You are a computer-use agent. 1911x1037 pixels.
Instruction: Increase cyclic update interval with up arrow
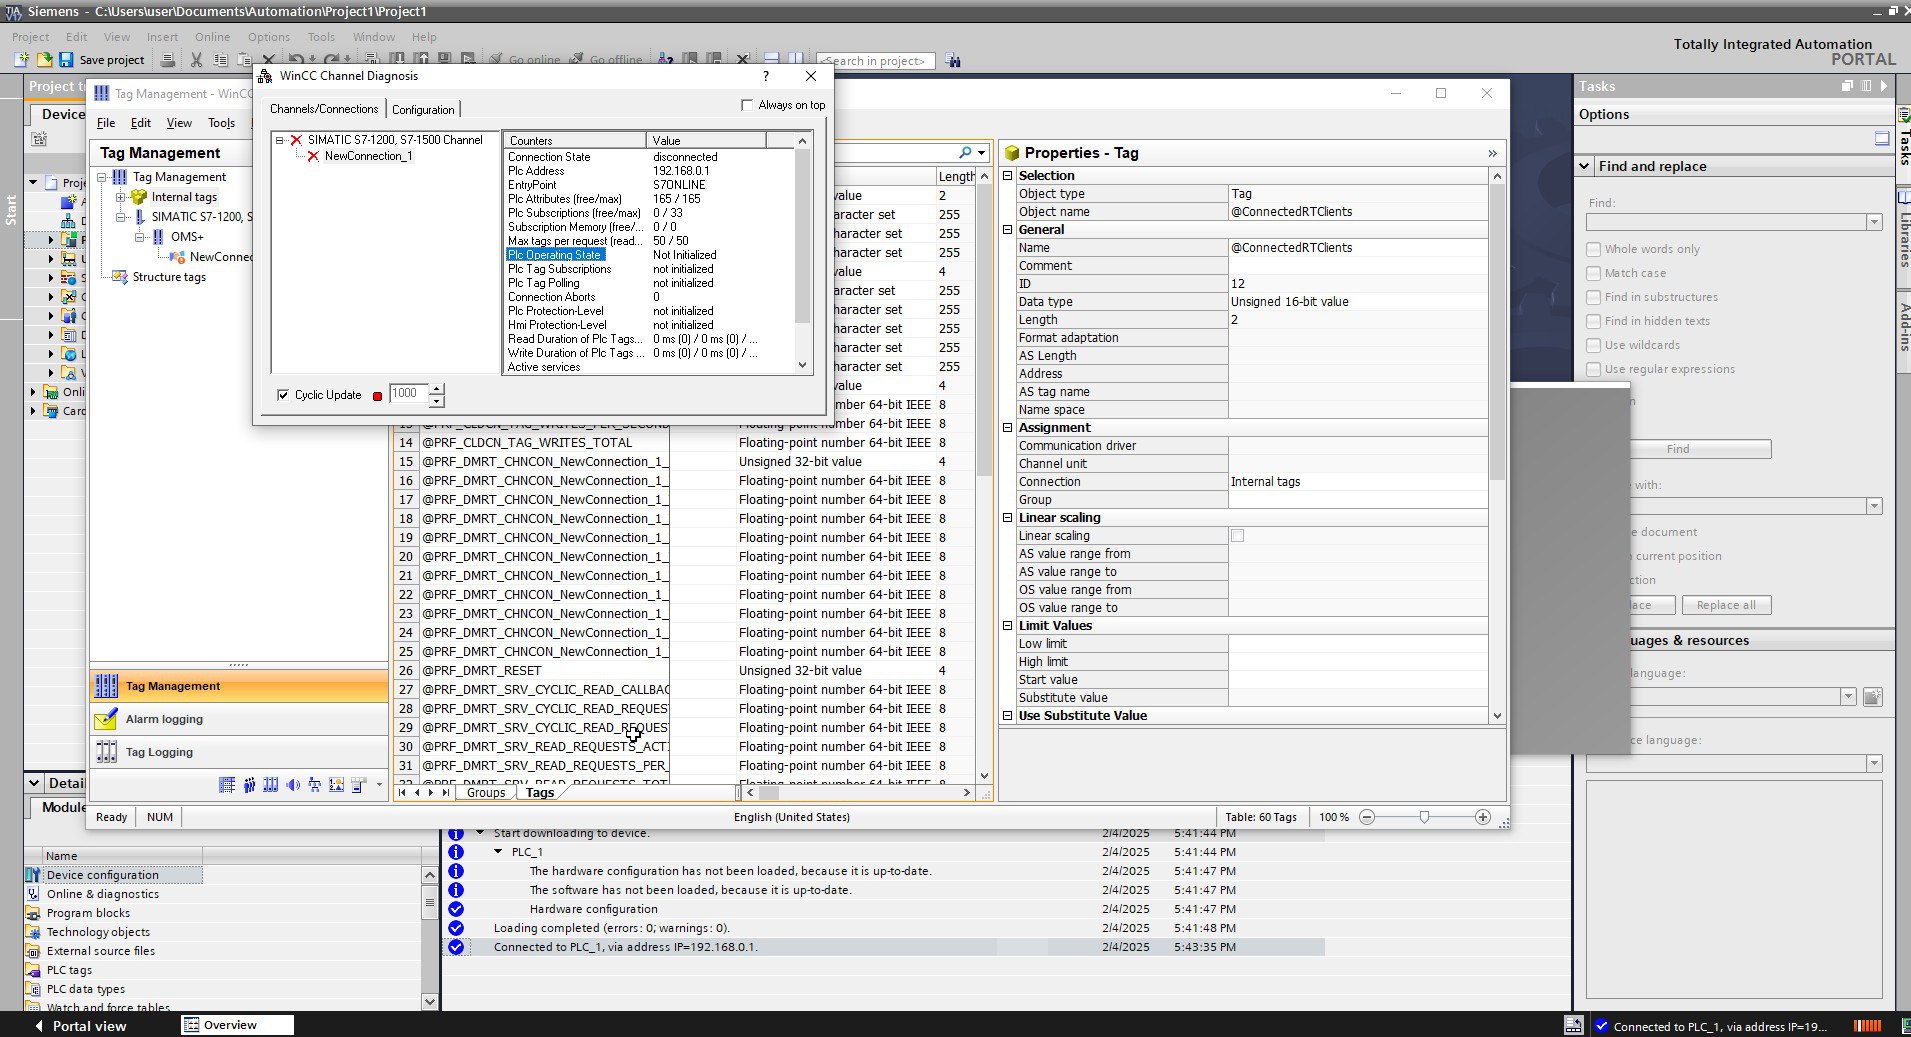436,388
